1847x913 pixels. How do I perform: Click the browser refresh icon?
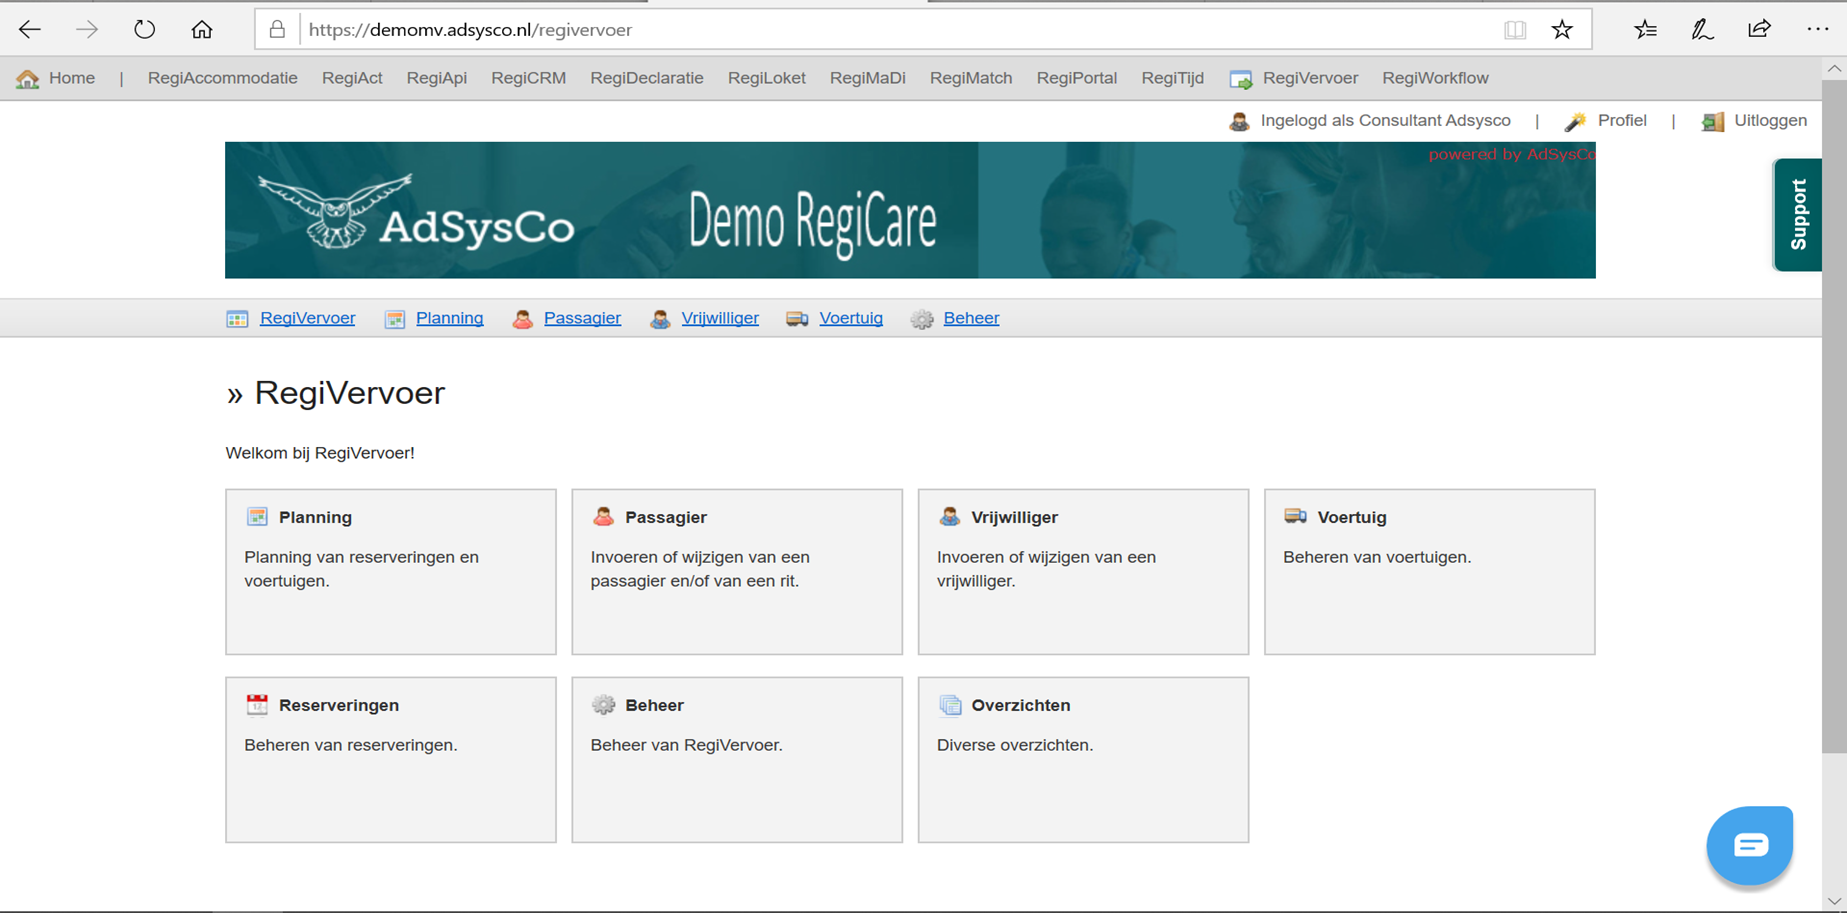pos(144,29)
